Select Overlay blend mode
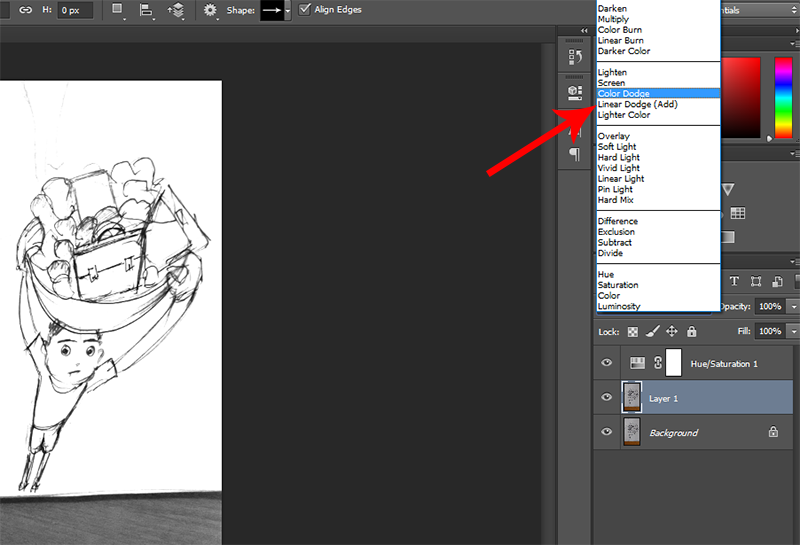Viewport: 800px width, 545px height. [x=658, y=136]
